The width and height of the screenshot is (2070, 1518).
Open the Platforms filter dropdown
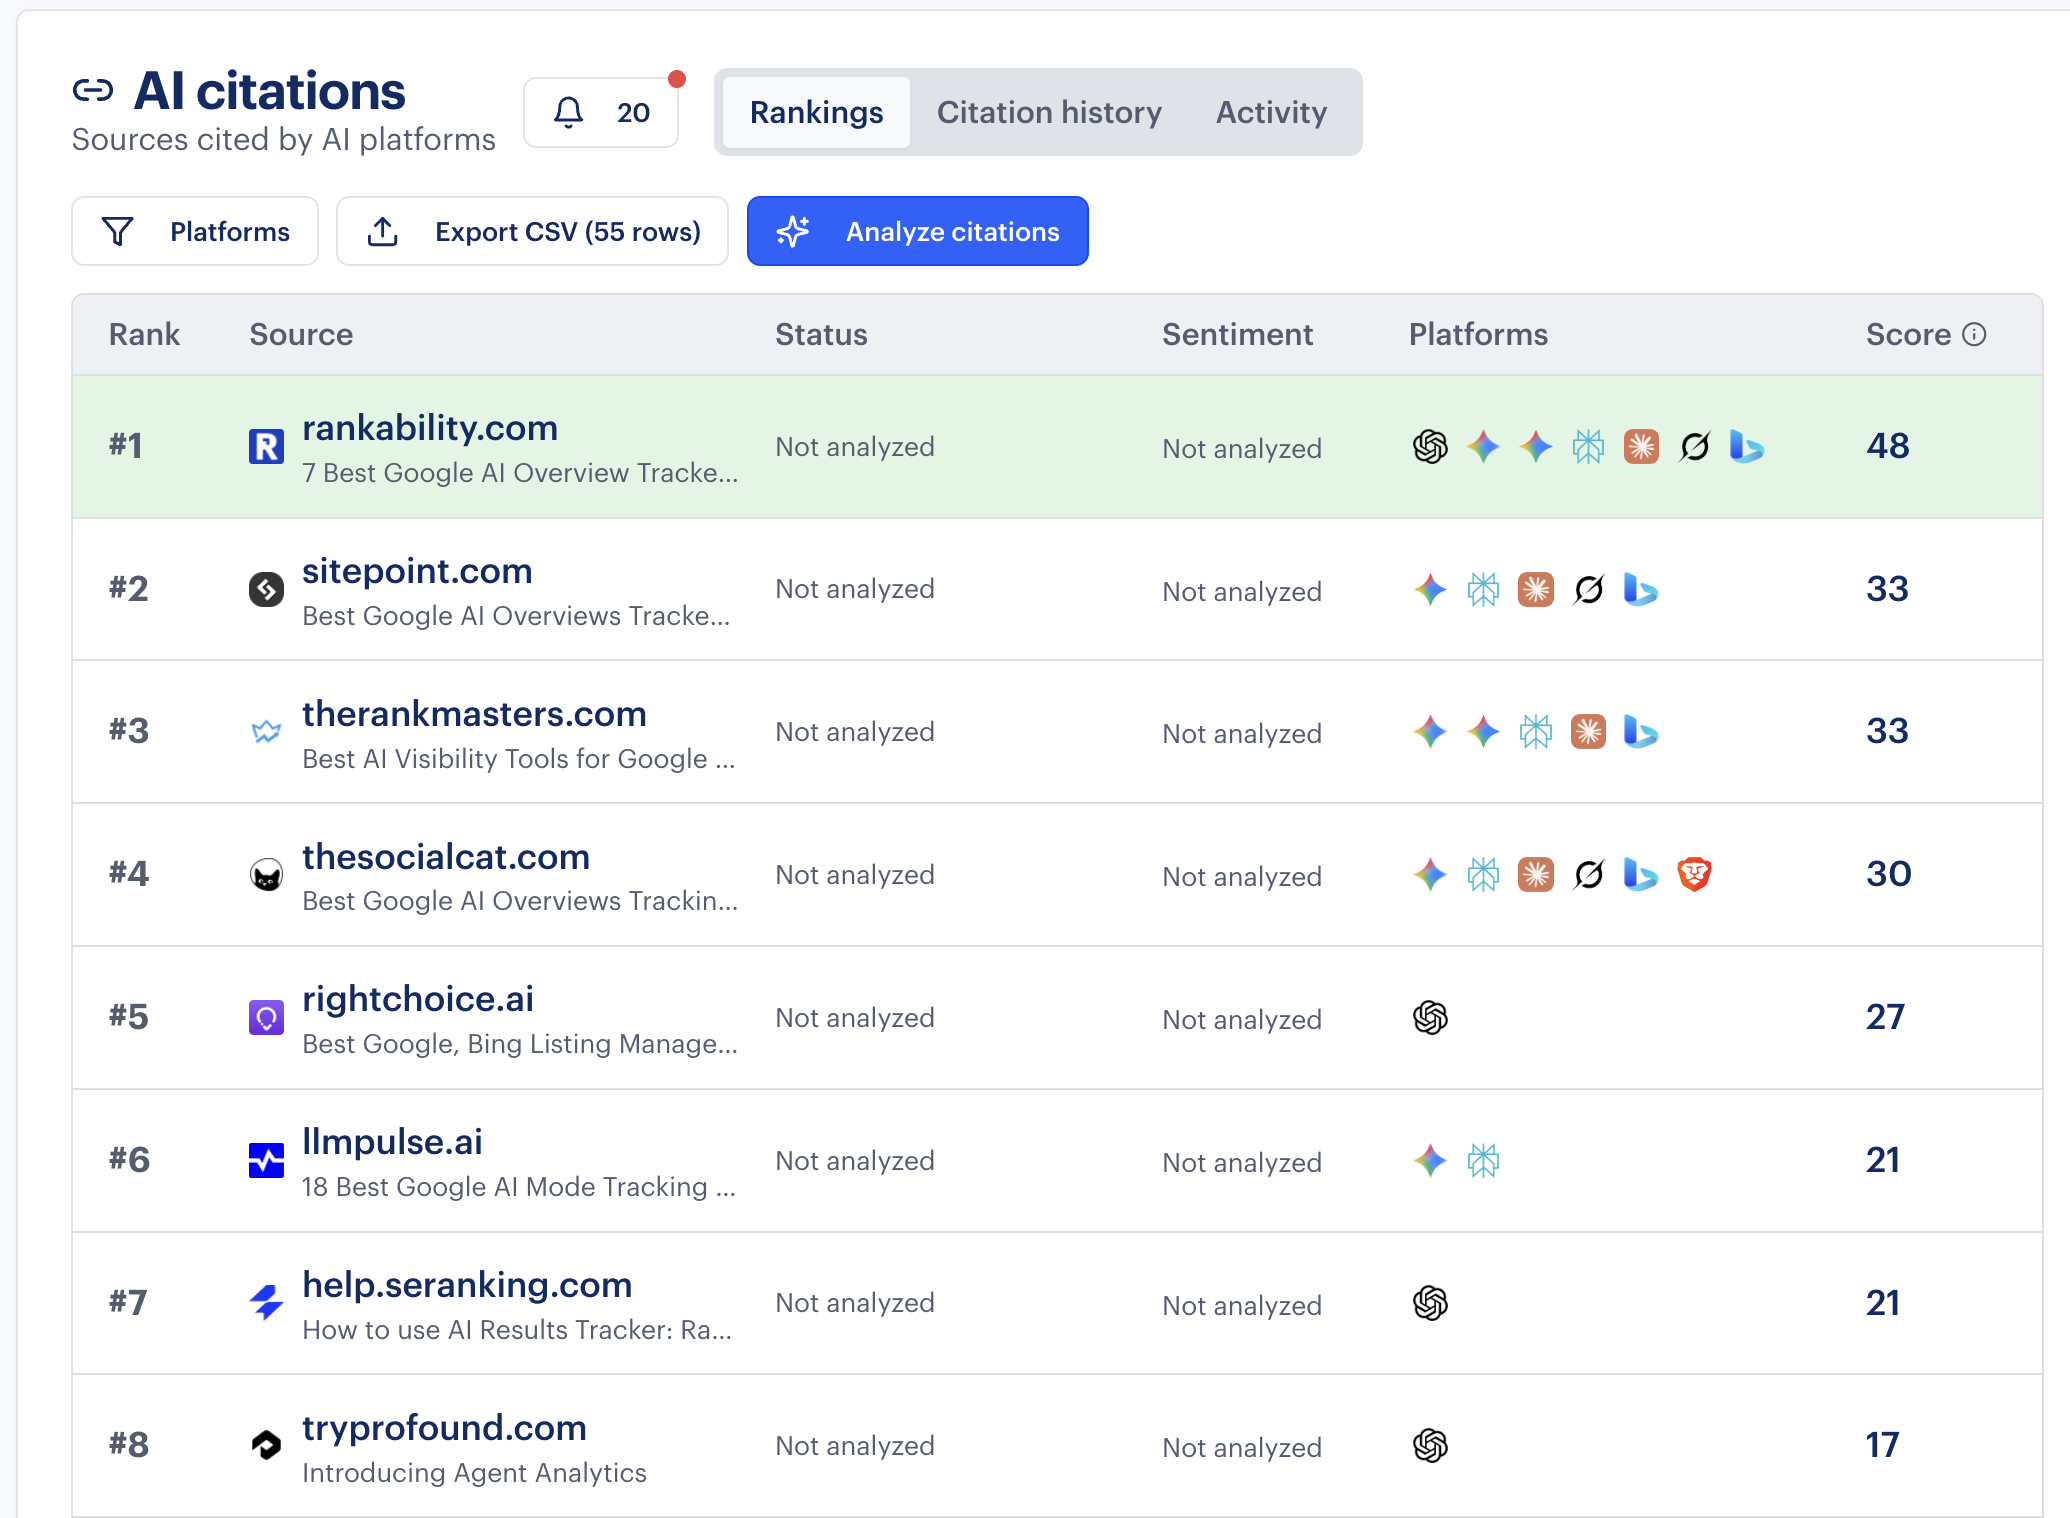pos(195,231)
